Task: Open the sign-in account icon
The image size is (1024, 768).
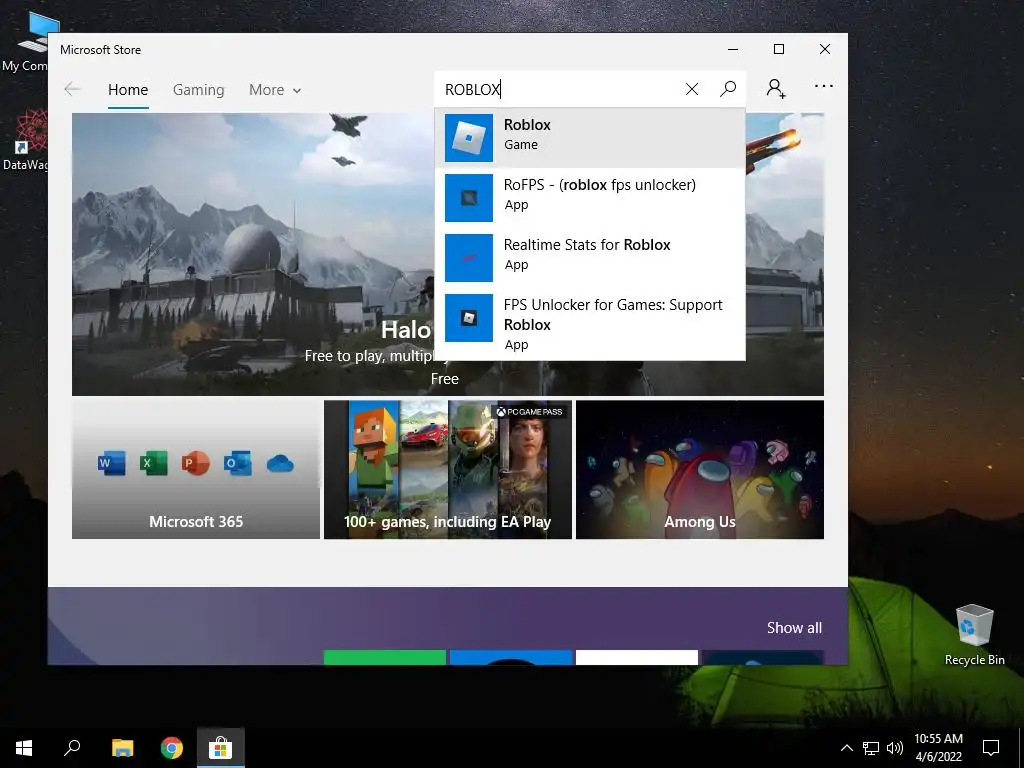Action: pos(776,88)
